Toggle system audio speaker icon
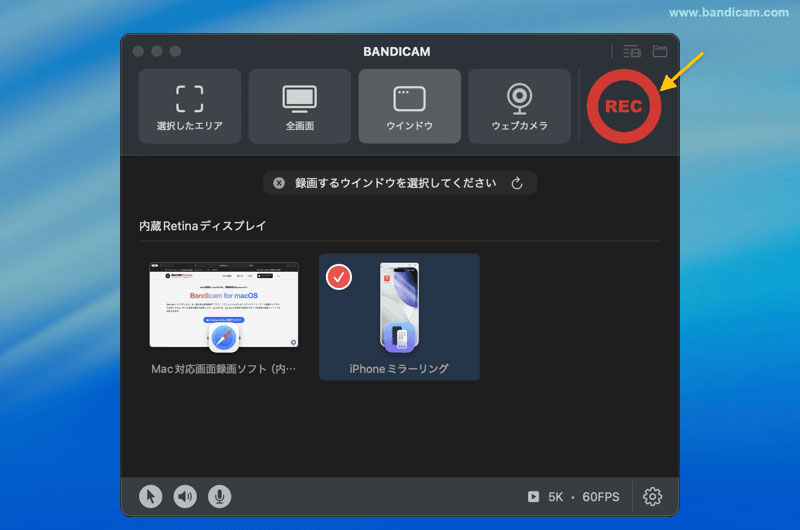The width and height of the screenshot is (800, 530). [185, 495]
